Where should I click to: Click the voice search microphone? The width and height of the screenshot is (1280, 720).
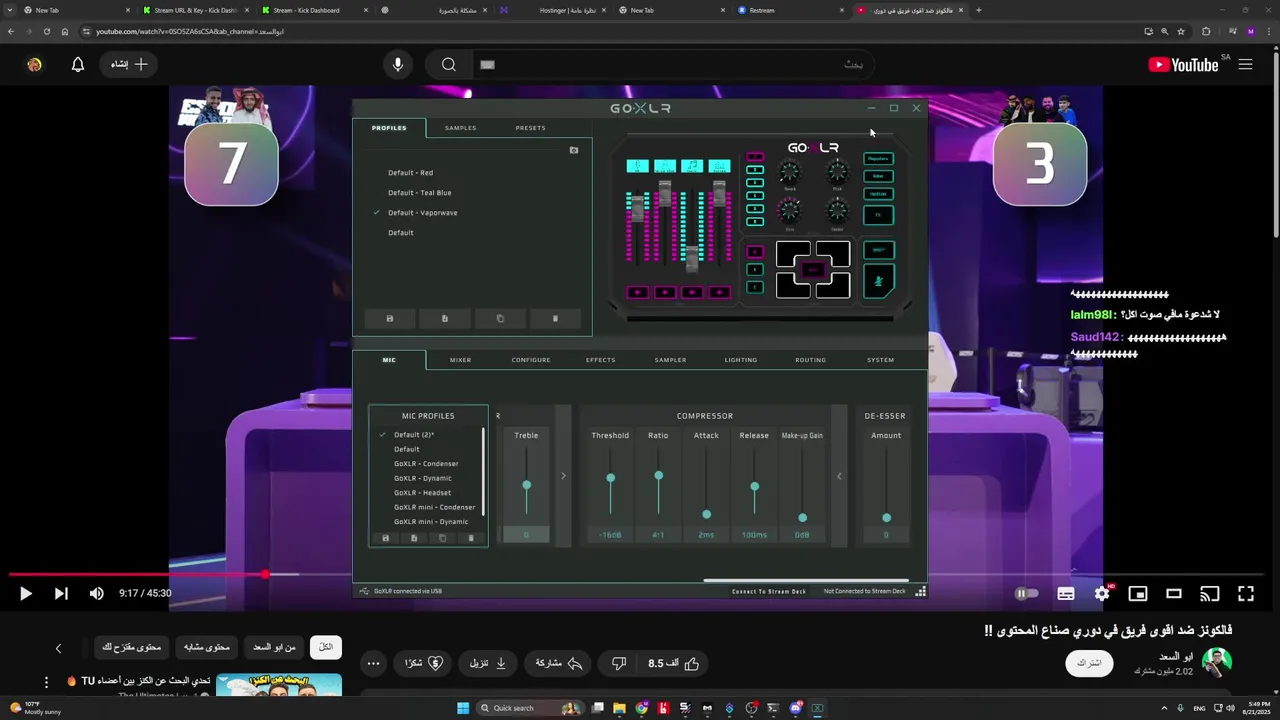pos(398,64)
